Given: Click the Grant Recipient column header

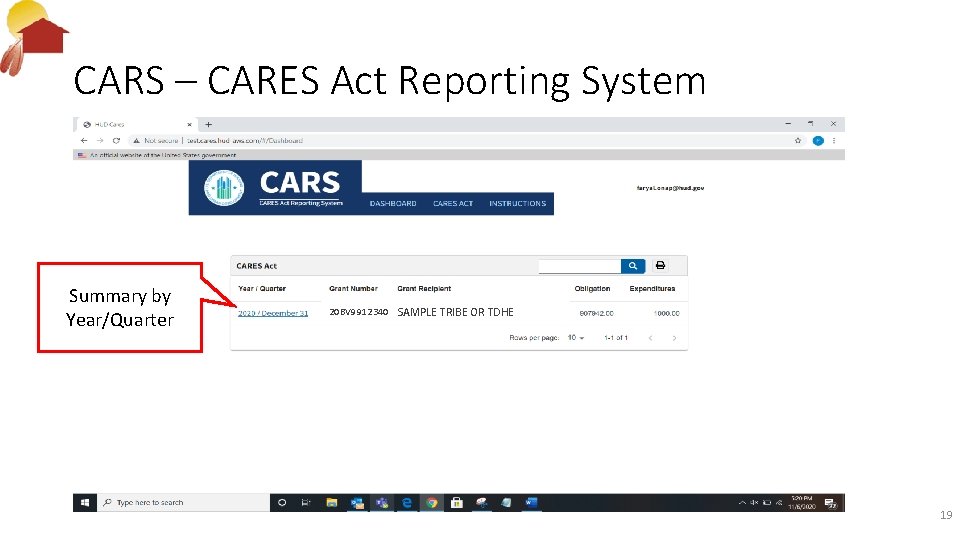Looking at the screenshot, I should click(424, 288).
